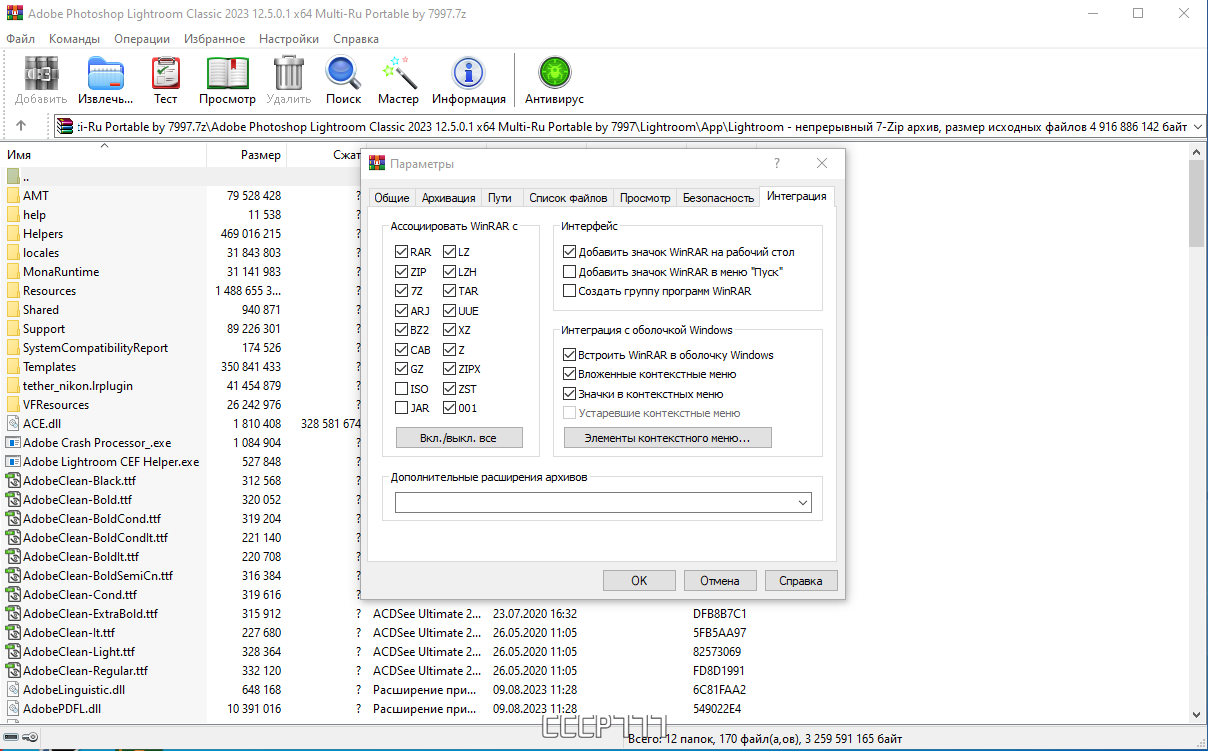Enable the JAR association checkbox
This screenshot has width=1208, height=751.
(401, 408)
